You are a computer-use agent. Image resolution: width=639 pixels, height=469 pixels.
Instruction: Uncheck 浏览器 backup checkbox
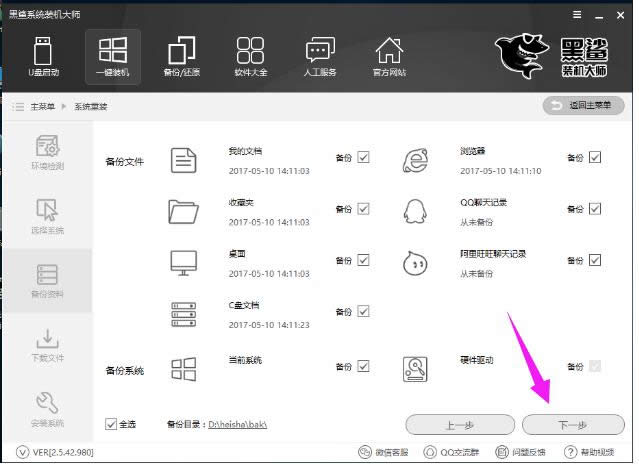pos(595,157)
